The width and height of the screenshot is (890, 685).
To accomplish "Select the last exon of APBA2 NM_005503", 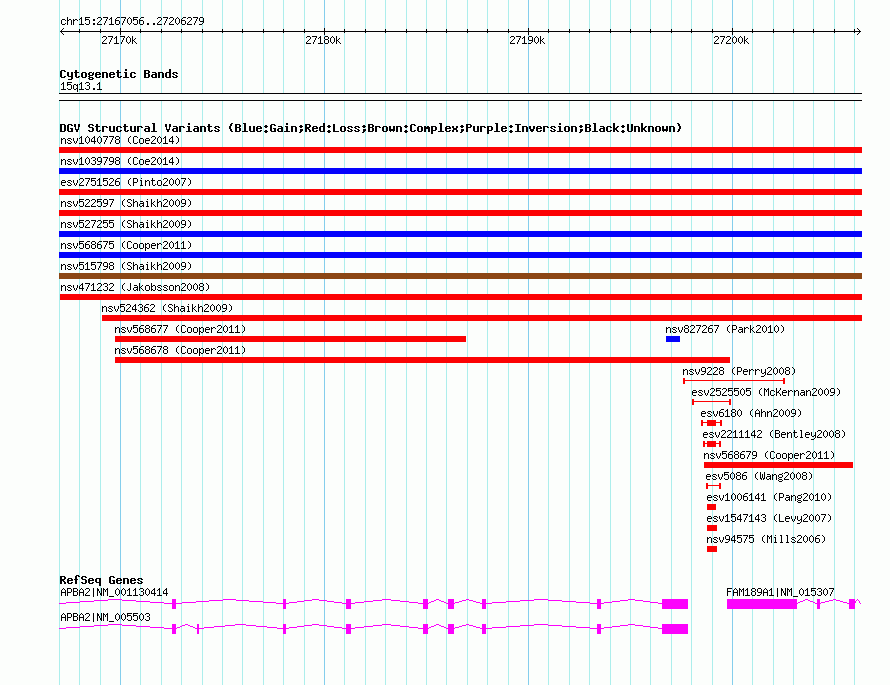I will point(675,629).
